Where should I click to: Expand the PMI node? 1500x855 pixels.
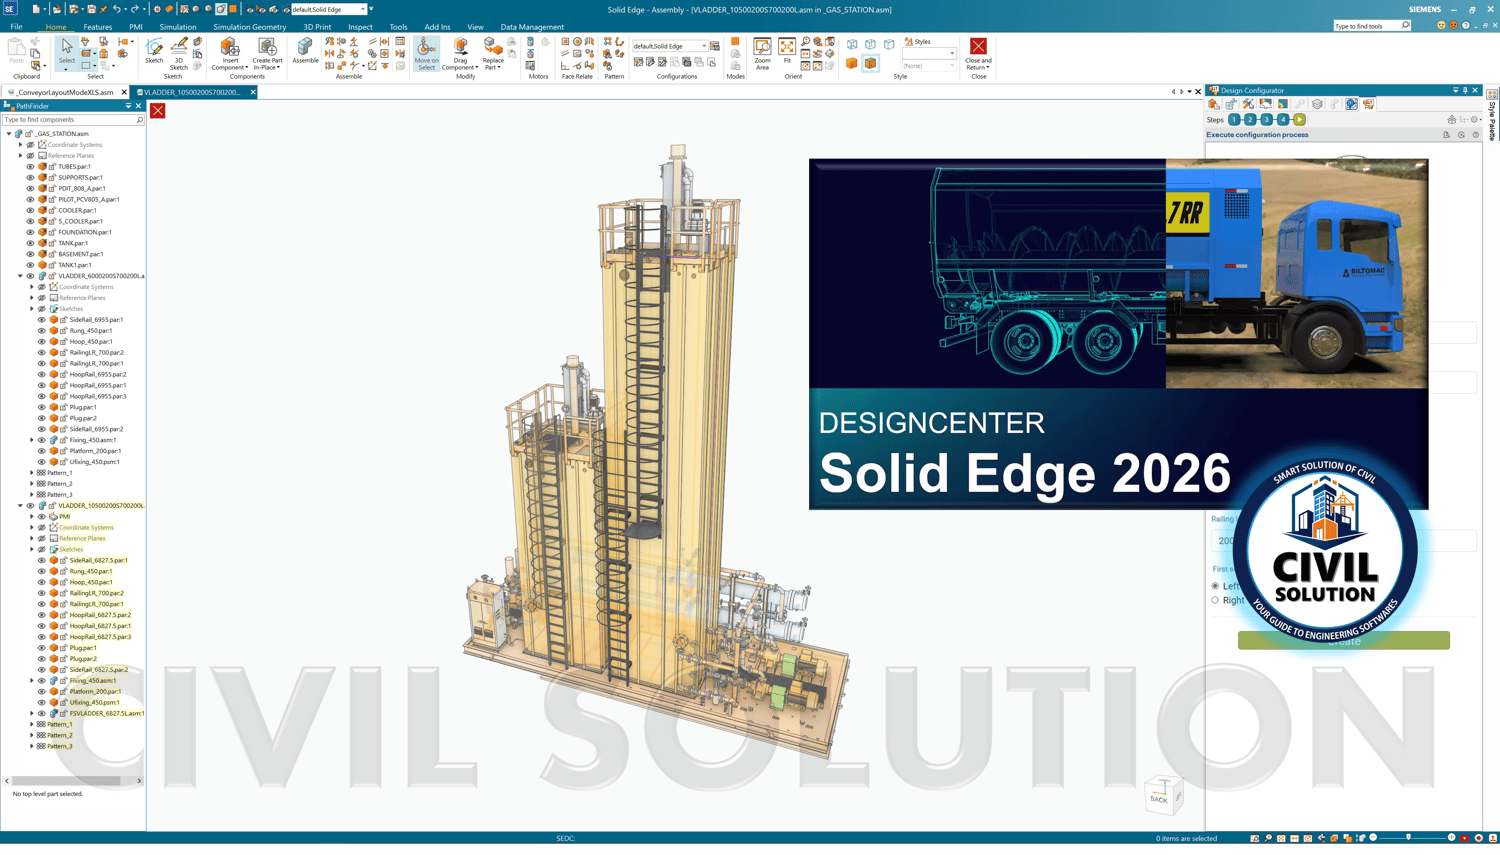pyautogui.click(x=31, y=517)
